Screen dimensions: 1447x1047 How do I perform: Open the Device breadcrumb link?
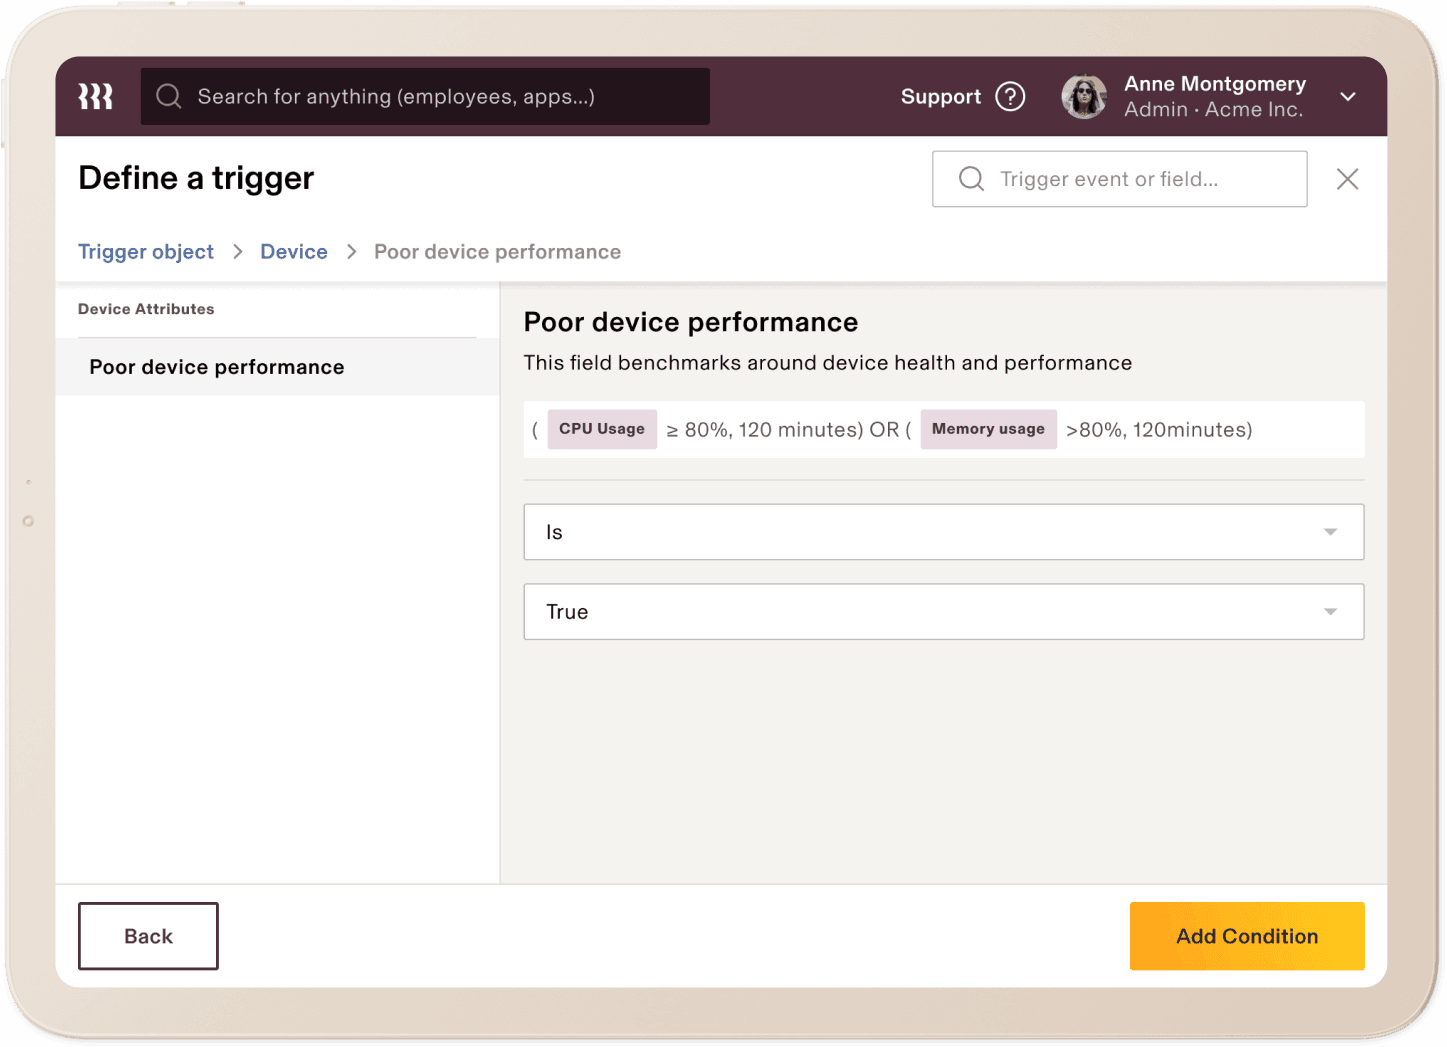[293, 251]
